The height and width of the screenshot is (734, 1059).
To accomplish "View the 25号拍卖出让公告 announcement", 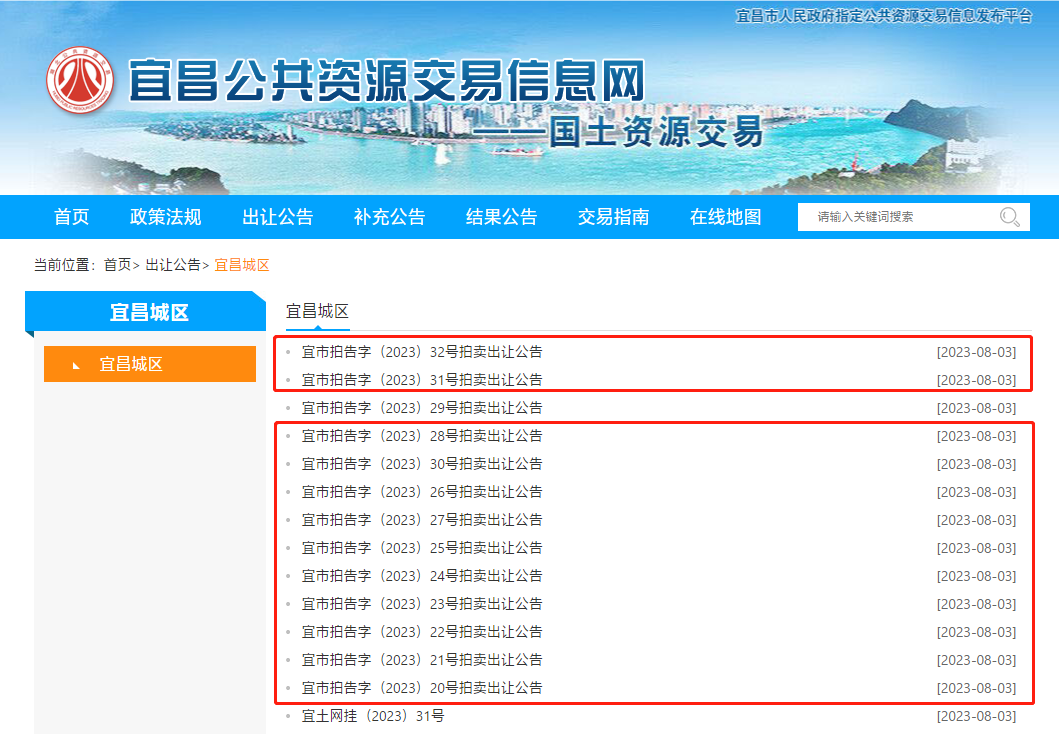I will point(422,548).
